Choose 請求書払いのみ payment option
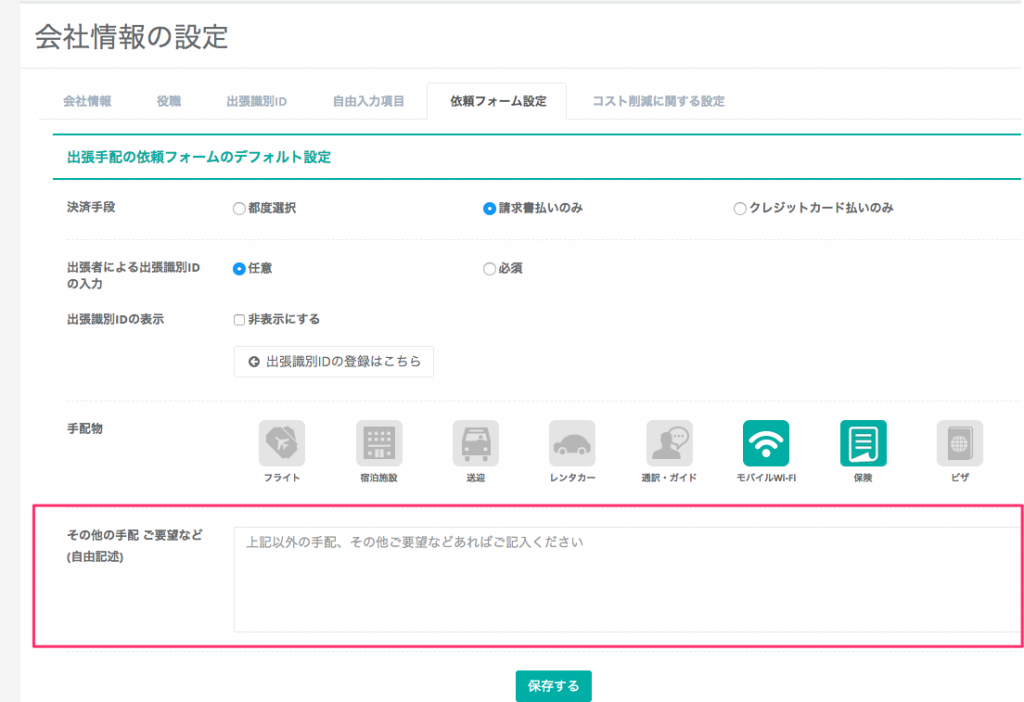This screenshot has height=702, width=1024. 490,209
